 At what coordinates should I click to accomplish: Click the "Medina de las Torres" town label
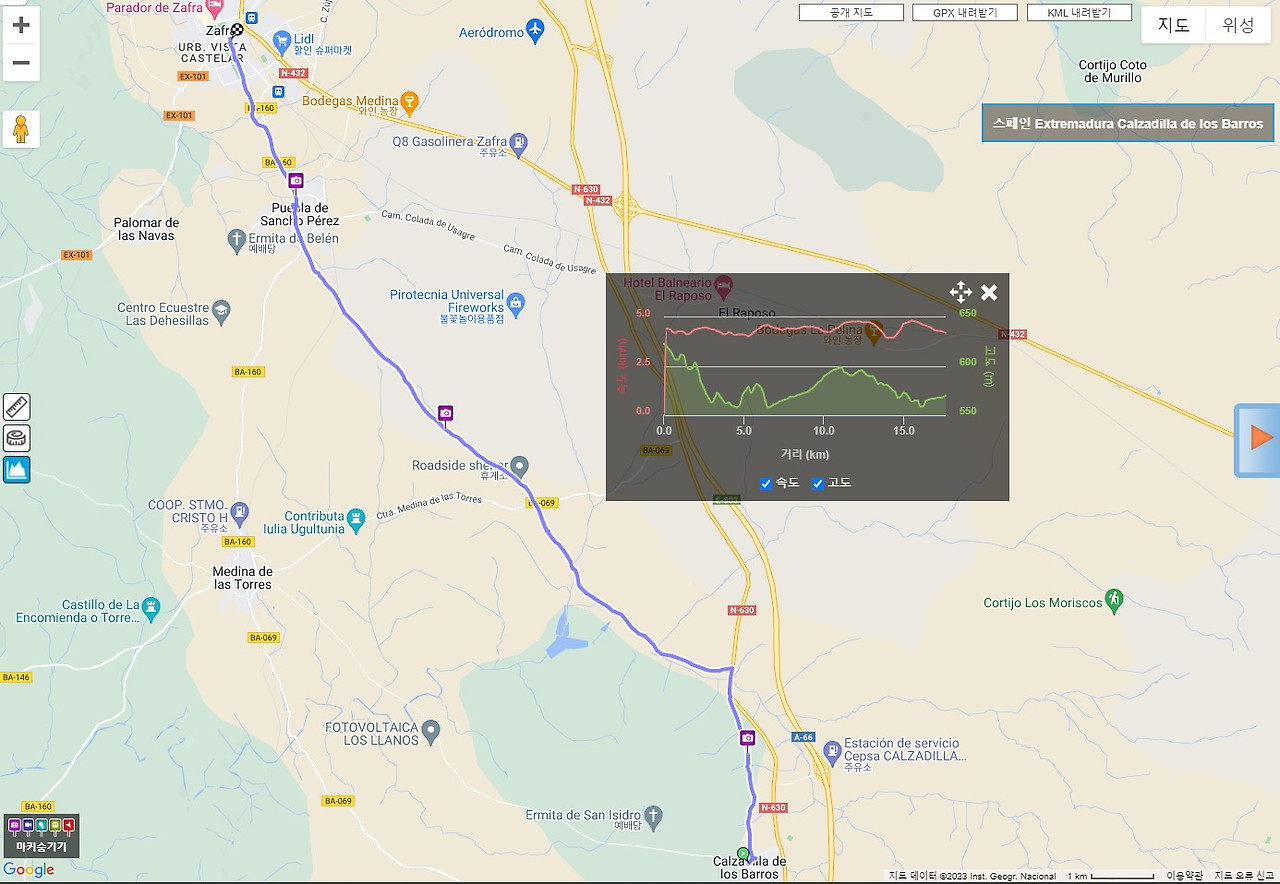tap(243, 578)
